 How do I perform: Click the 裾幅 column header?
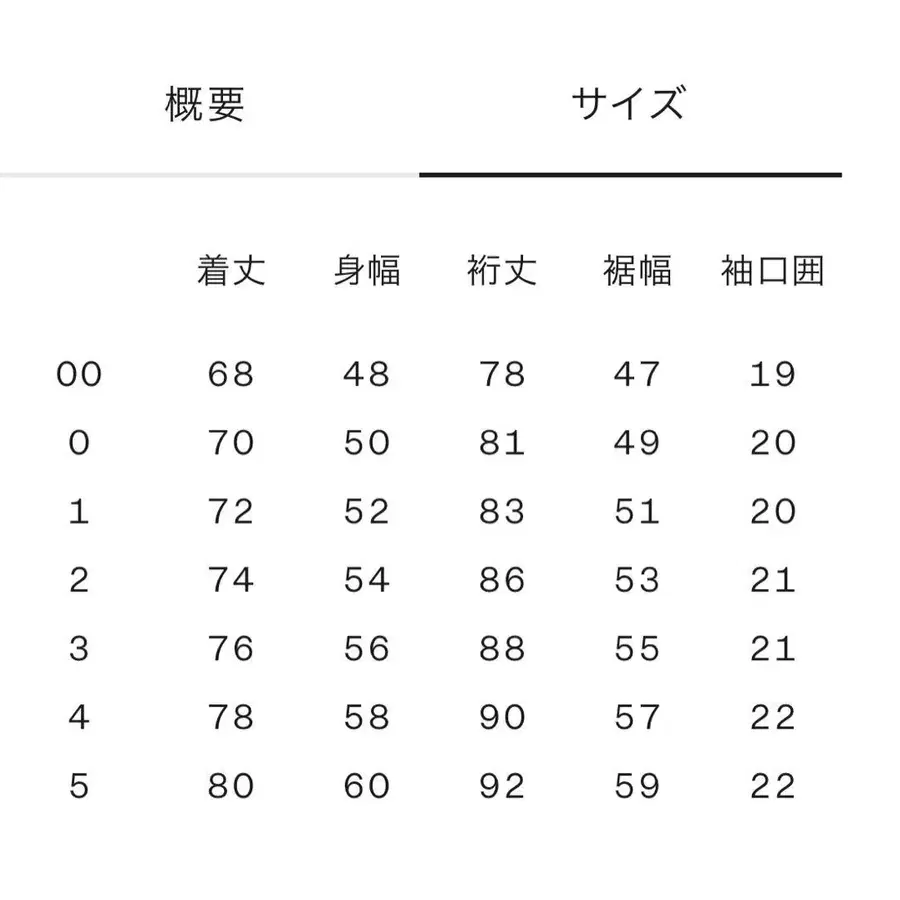coord(637,271)
